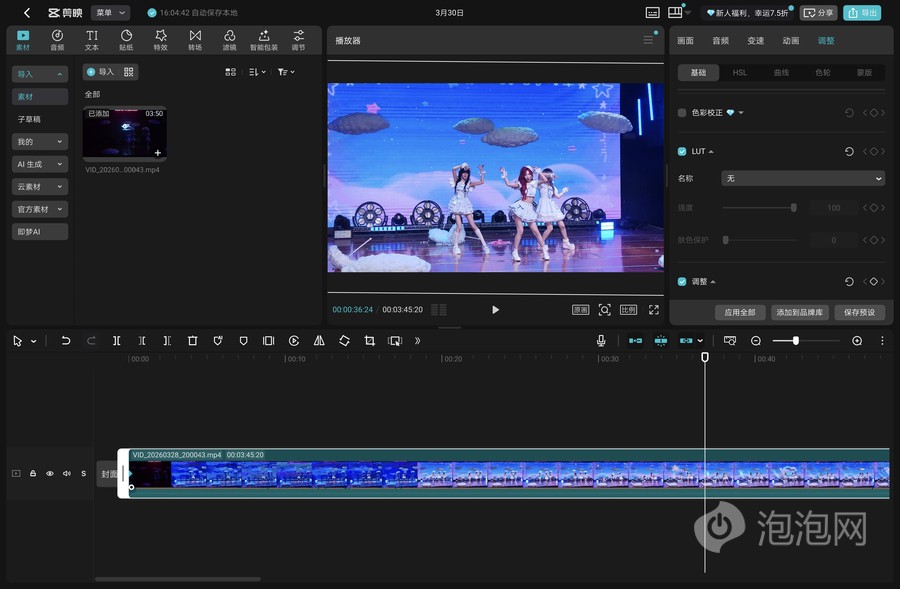Click the mirror flip icon in timeline toolbar
Viewport: 900px width, 589px height.
[x=319, y=341]
